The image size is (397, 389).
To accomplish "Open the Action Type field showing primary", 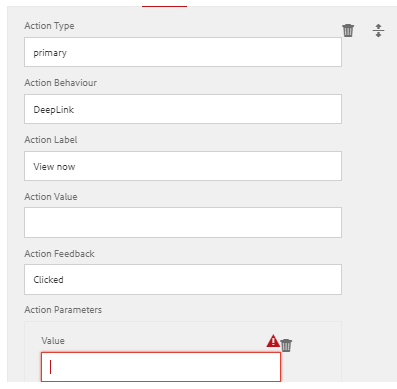I will point(183,52).
